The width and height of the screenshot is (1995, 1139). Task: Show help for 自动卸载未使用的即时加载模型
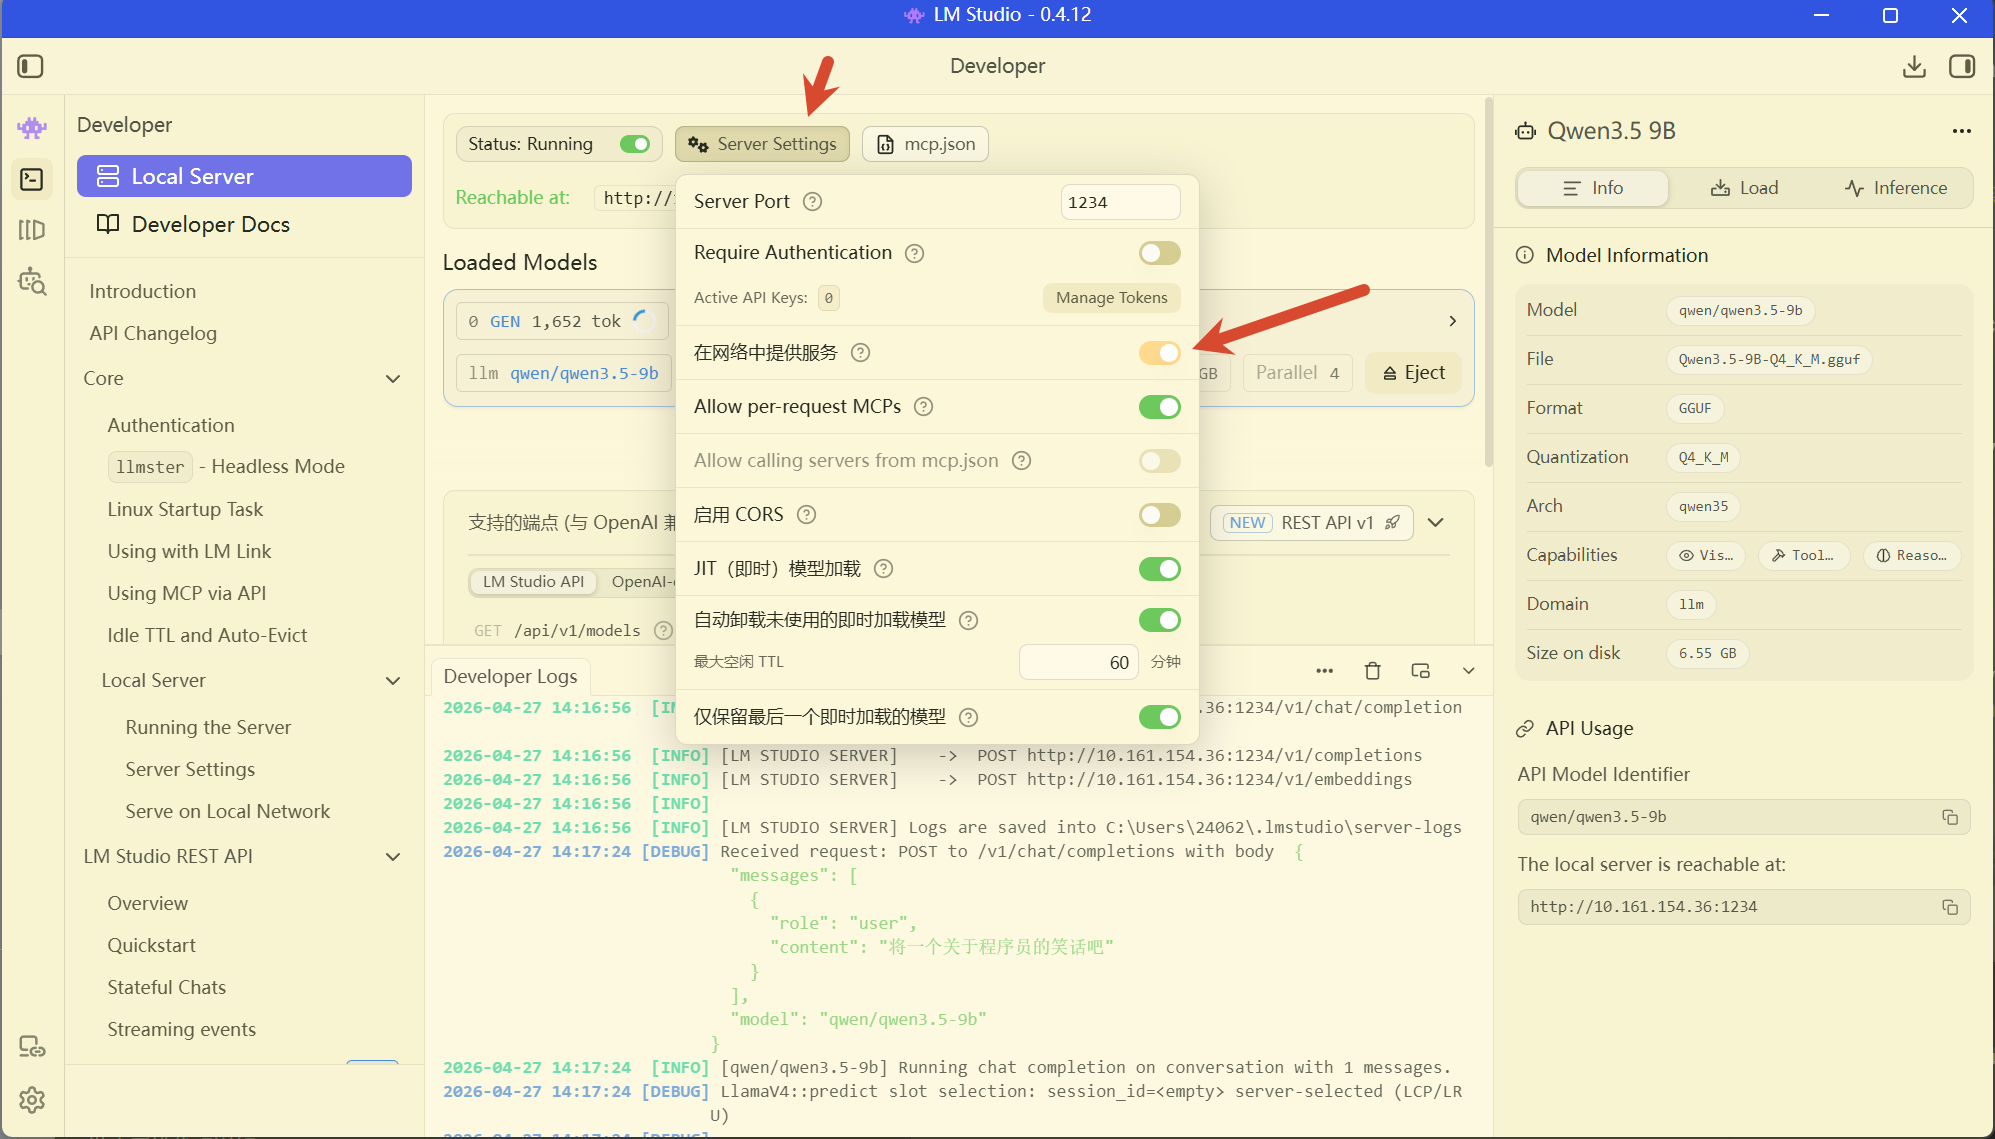point(968,620)
